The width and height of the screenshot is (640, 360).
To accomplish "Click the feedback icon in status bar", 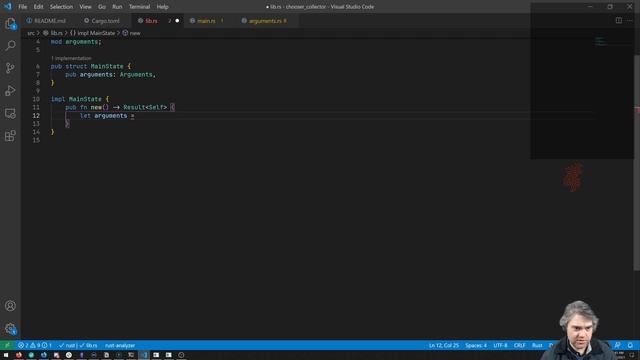I will pyautogui.click(x=617, y=345).
